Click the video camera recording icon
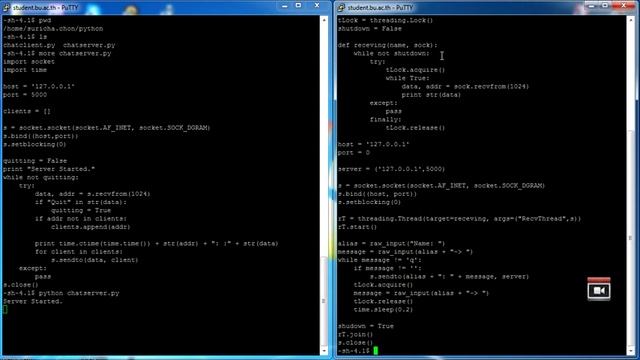 click(599, 289)
